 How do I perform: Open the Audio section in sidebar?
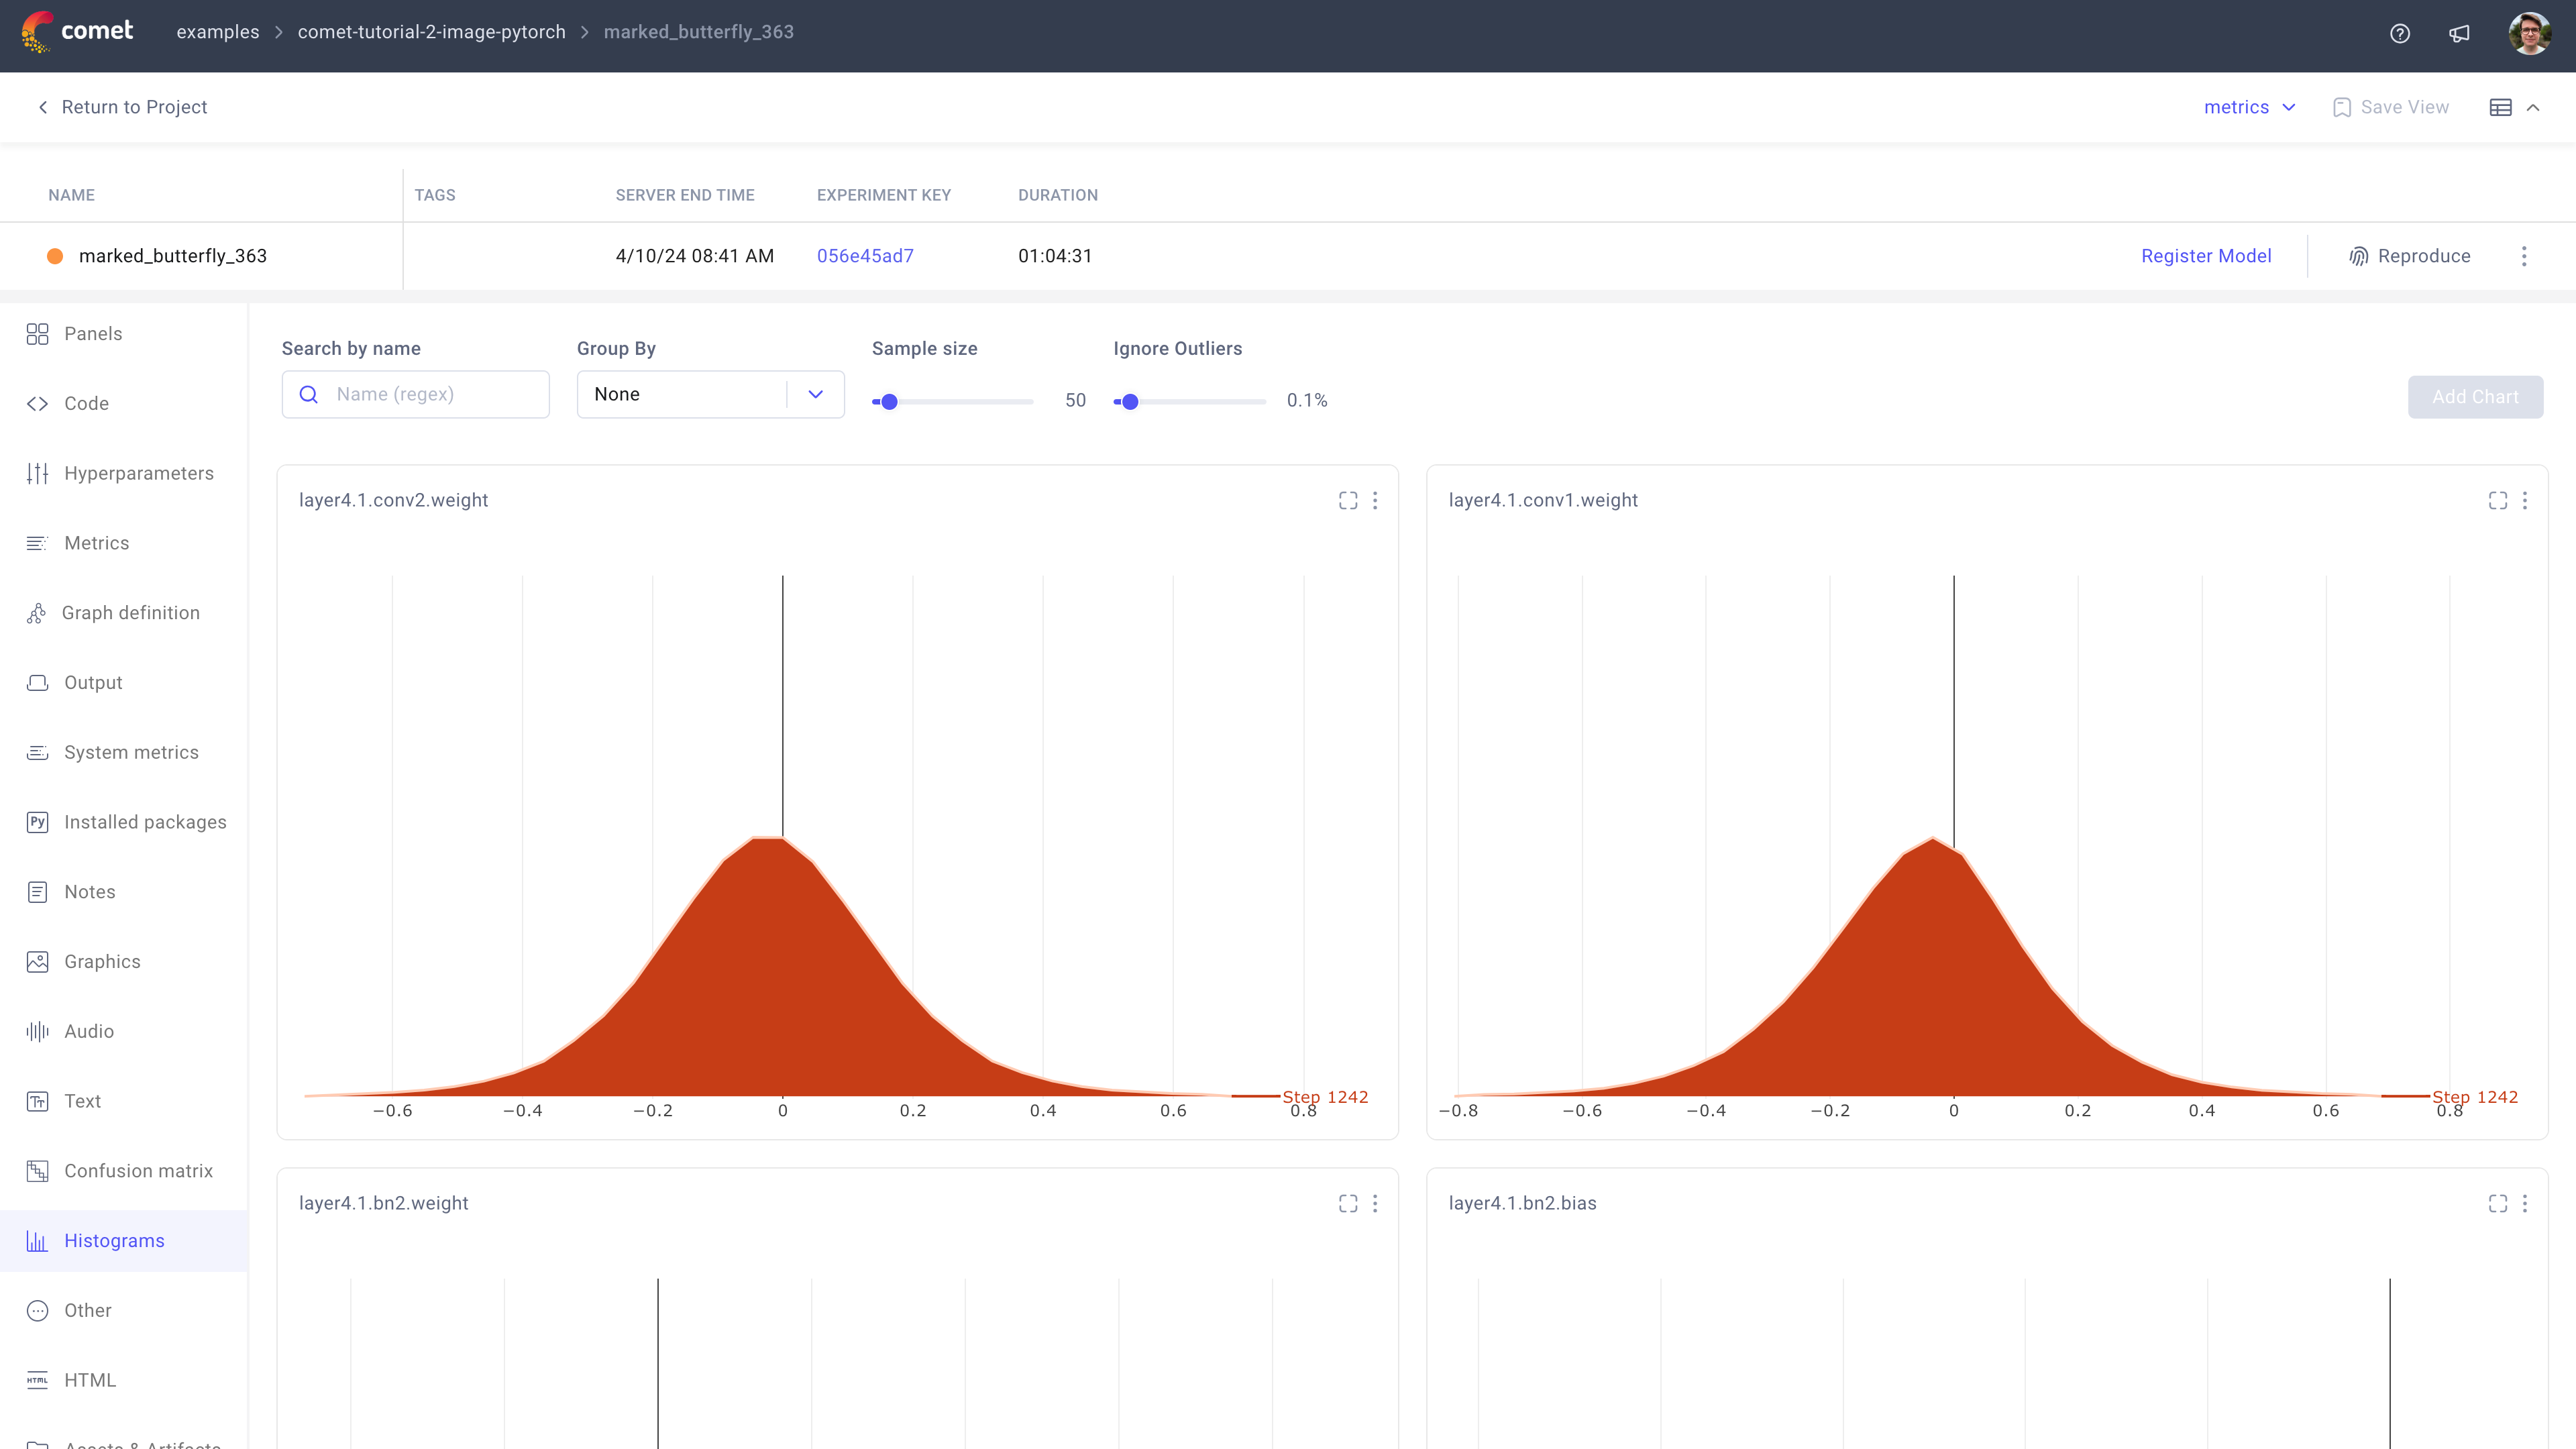(89, 1031)
